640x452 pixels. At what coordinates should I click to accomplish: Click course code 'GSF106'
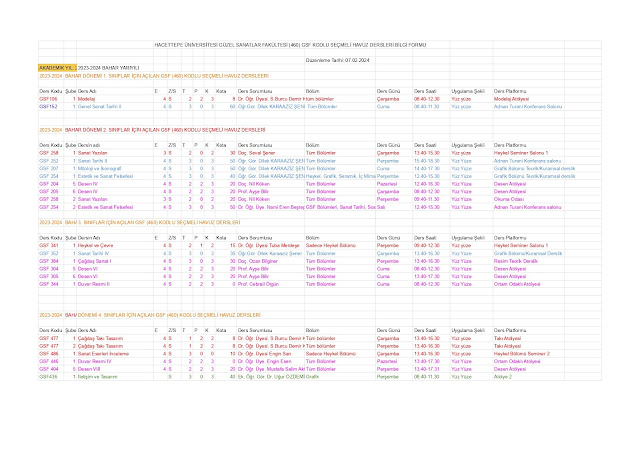(x=48, y=99)
